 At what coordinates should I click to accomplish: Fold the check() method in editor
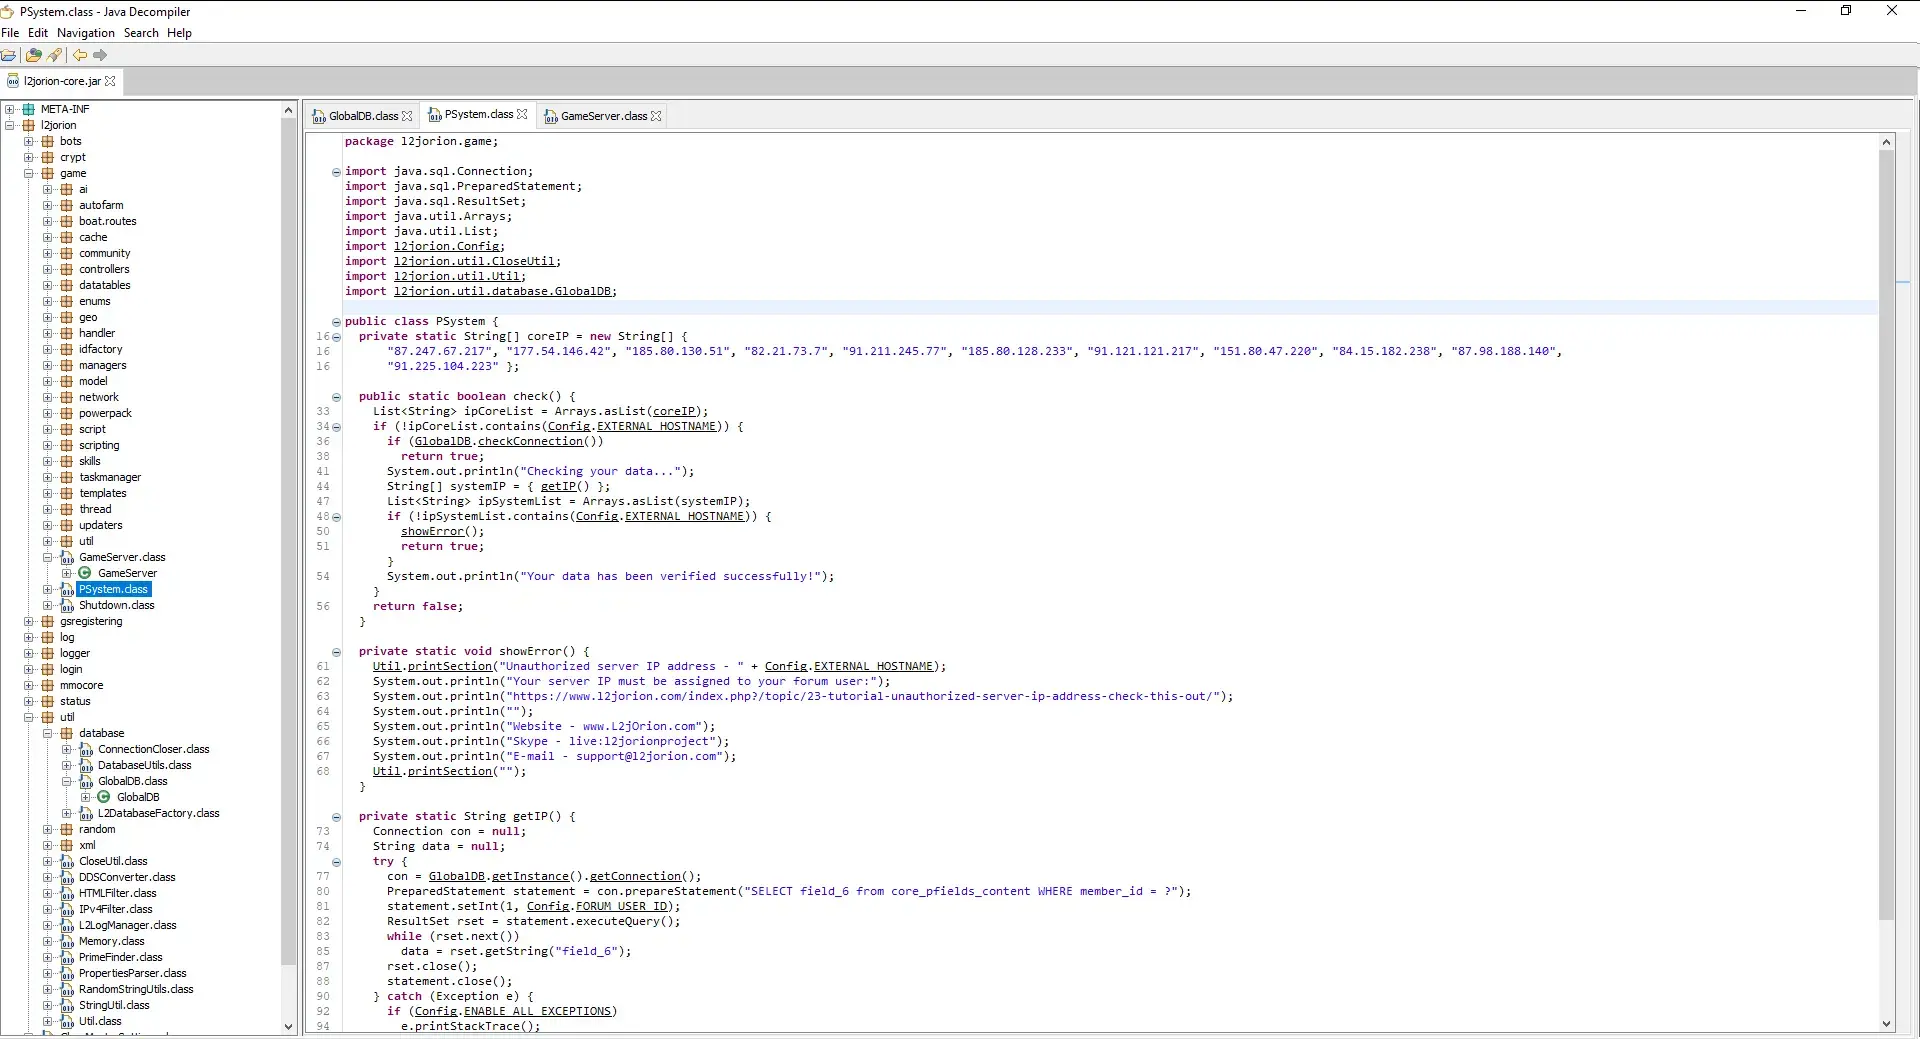pyautogui.click(x=336, y=397)
